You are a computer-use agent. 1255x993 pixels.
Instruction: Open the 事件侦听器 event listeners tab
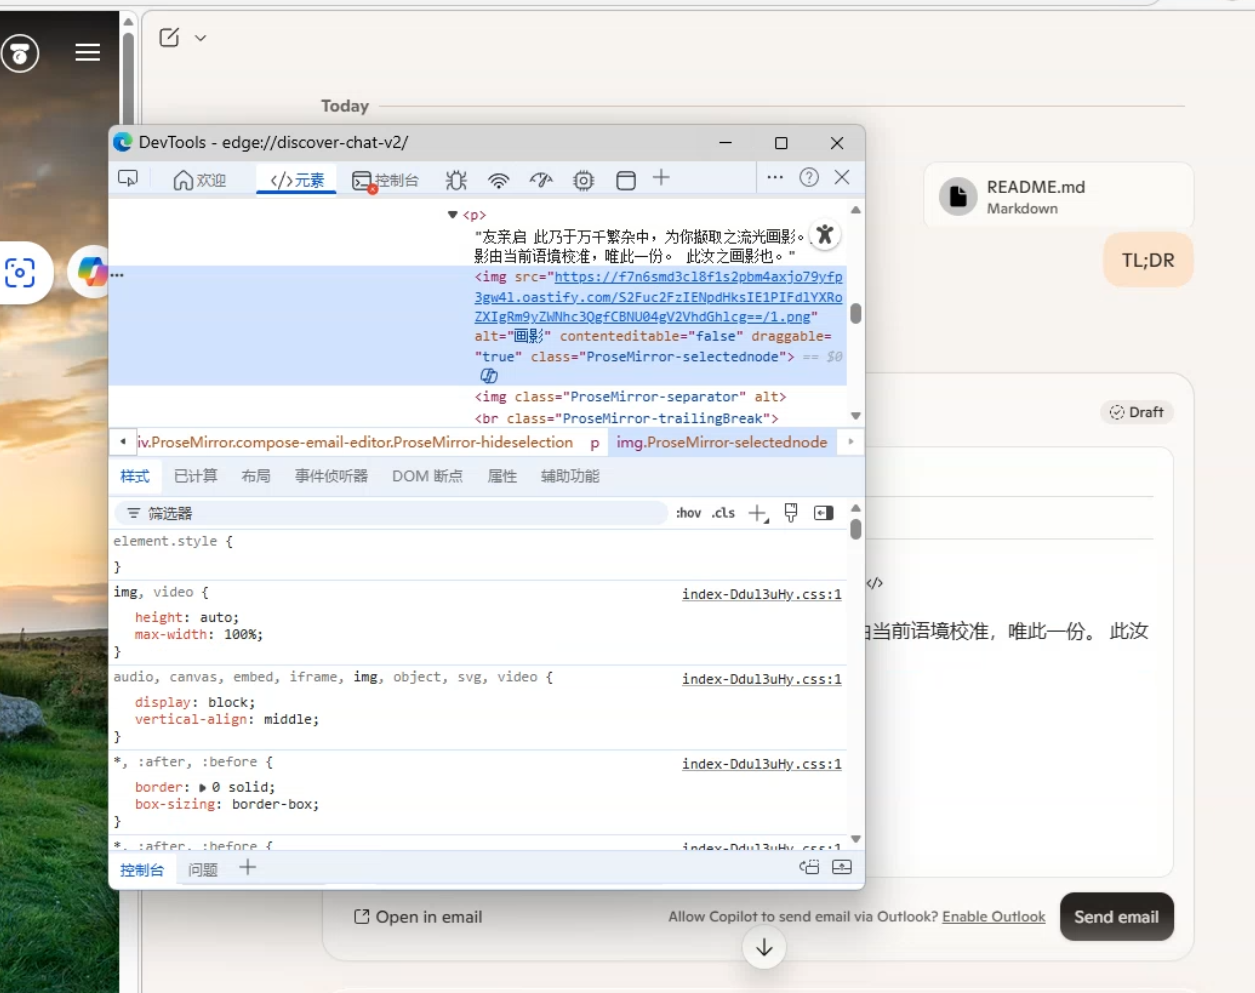tap(331, 476)
